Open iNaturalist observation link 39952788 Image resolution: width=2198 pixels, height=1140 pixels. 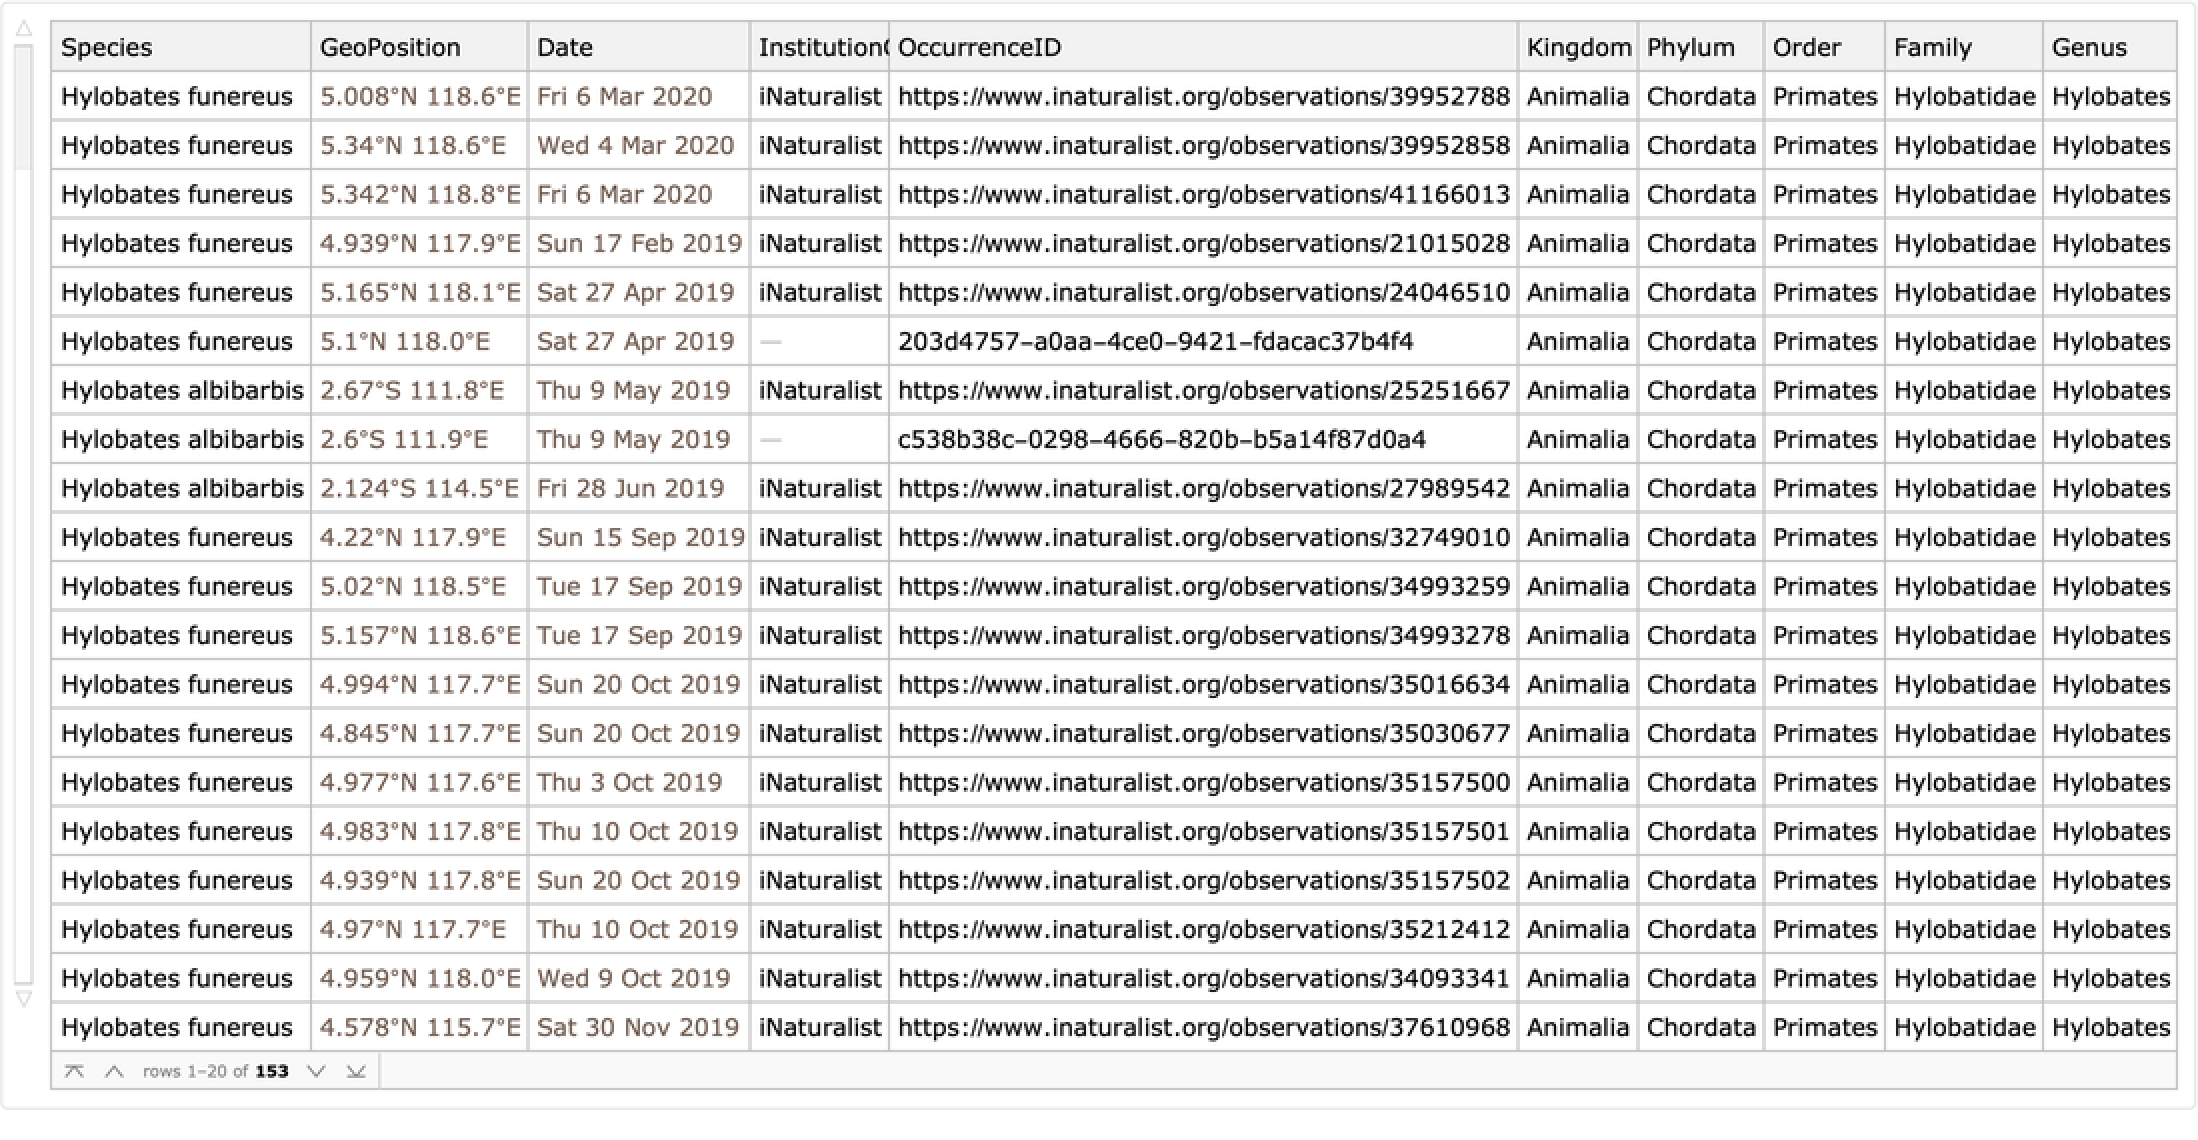[x=1204, y=97]
